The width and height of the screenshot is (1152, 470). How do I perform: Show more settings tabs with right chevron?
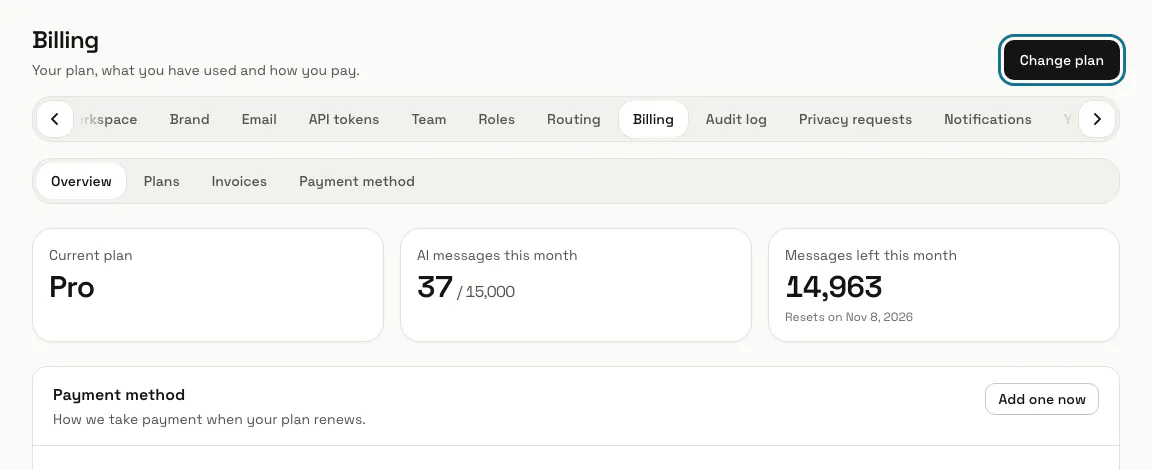(x=1097, y=119)
